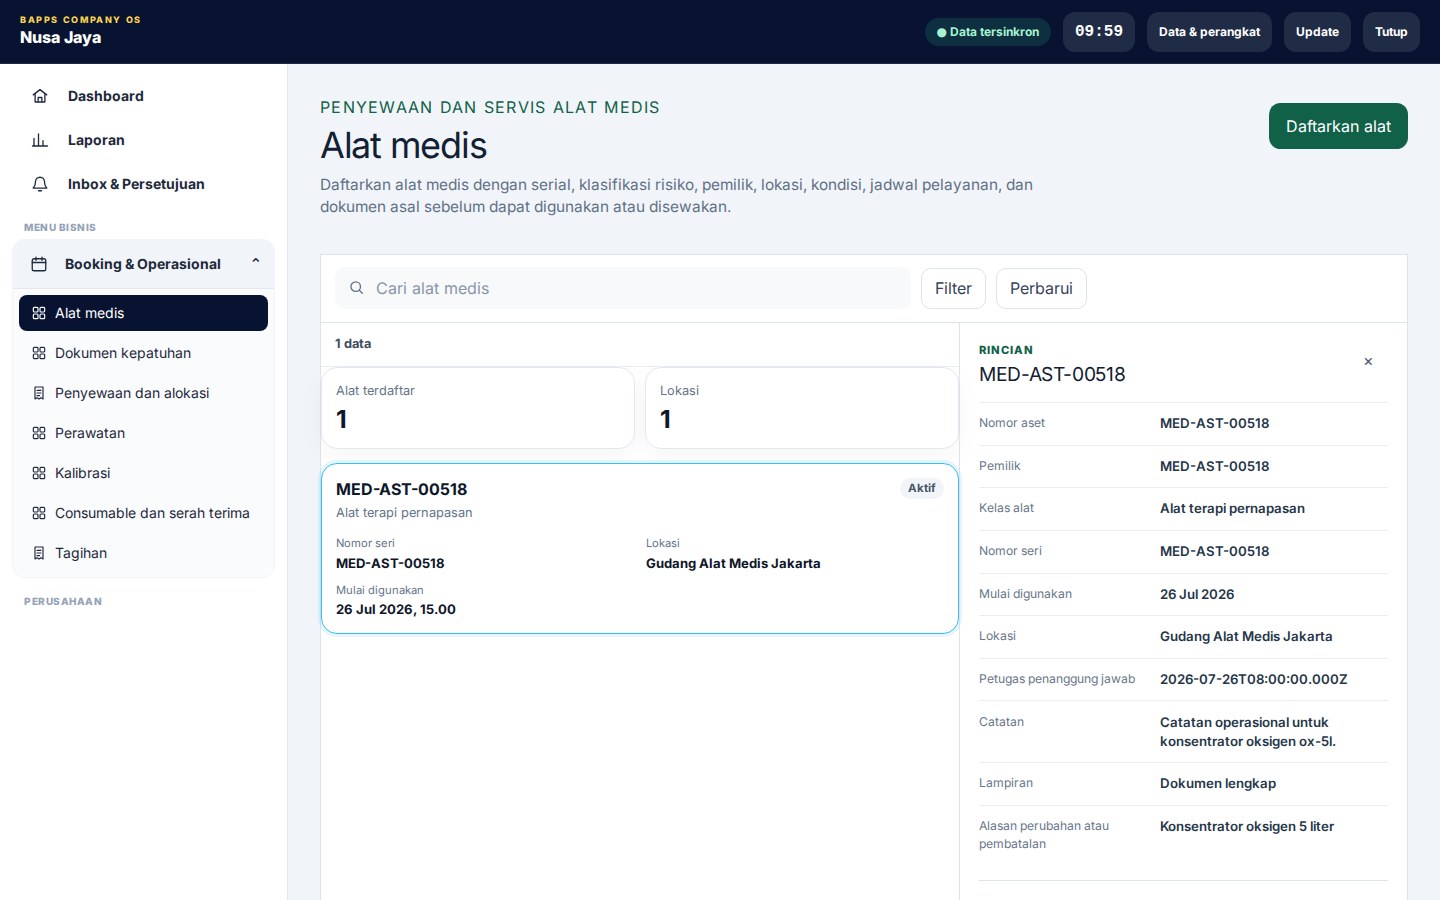Image resolution: width=1440 pixels, height=900 pixels.
Task: Close the MED-AST-00518 details panel
Action: (x=1368, y=362)
